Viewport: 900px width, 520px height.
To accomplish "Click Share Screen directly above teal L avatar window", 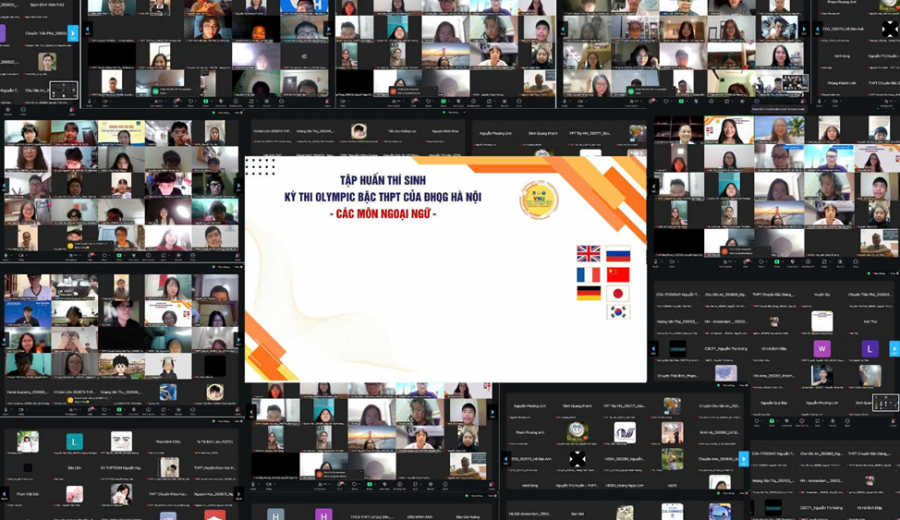I will (x=119, y=410).
